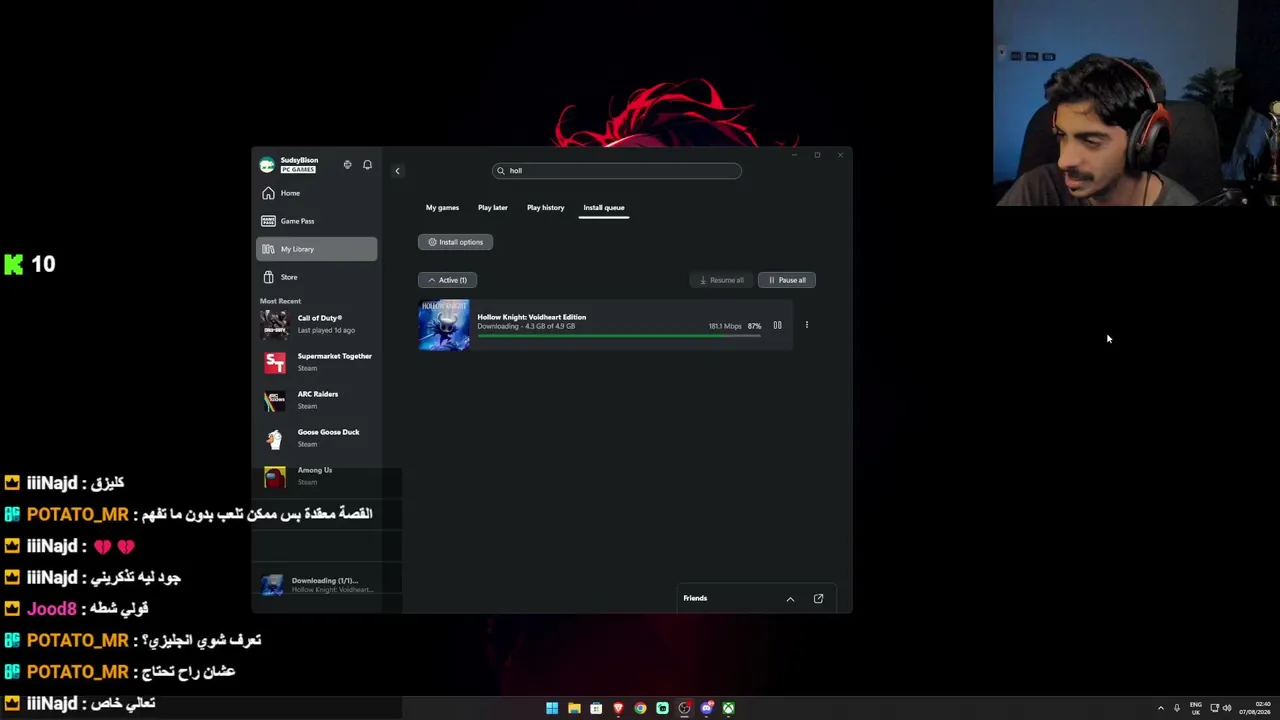Open Discord from the taskbar
This screenshot has height=720, width=1280.
coord(706,708)
